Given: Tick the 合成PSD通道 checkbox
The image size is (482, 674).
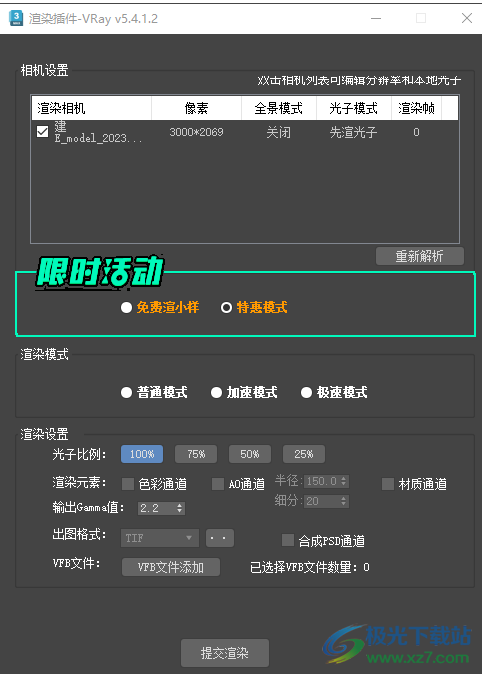Looking at the screenshot, I should pyautogui.click(x=288, y=540).
